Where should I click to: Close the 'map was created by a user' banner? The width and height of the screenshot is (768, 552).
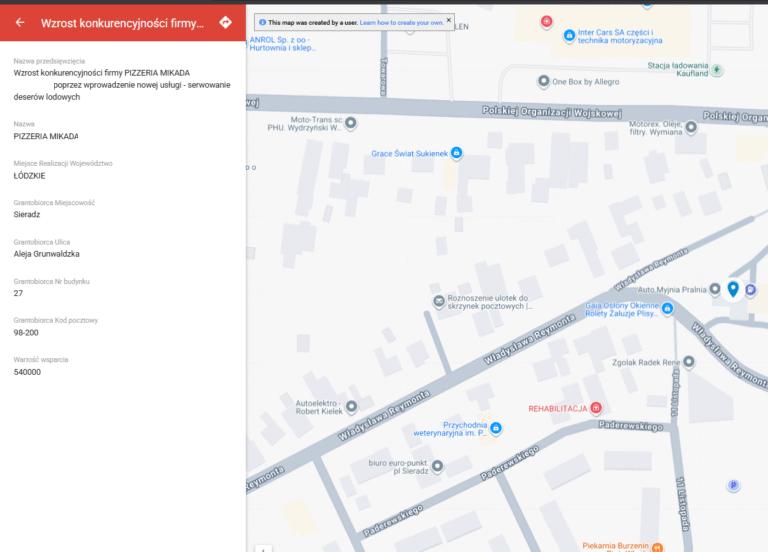pyautogui.click(x=449, y=20)
